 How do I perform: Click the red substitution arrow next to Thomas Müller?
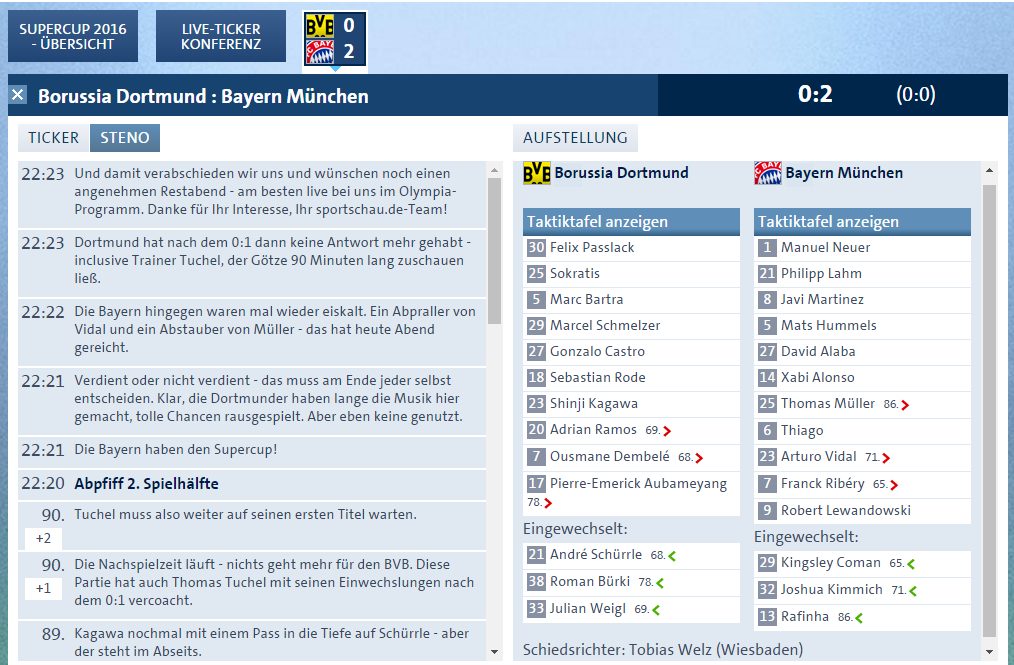(x=905, y=405)
